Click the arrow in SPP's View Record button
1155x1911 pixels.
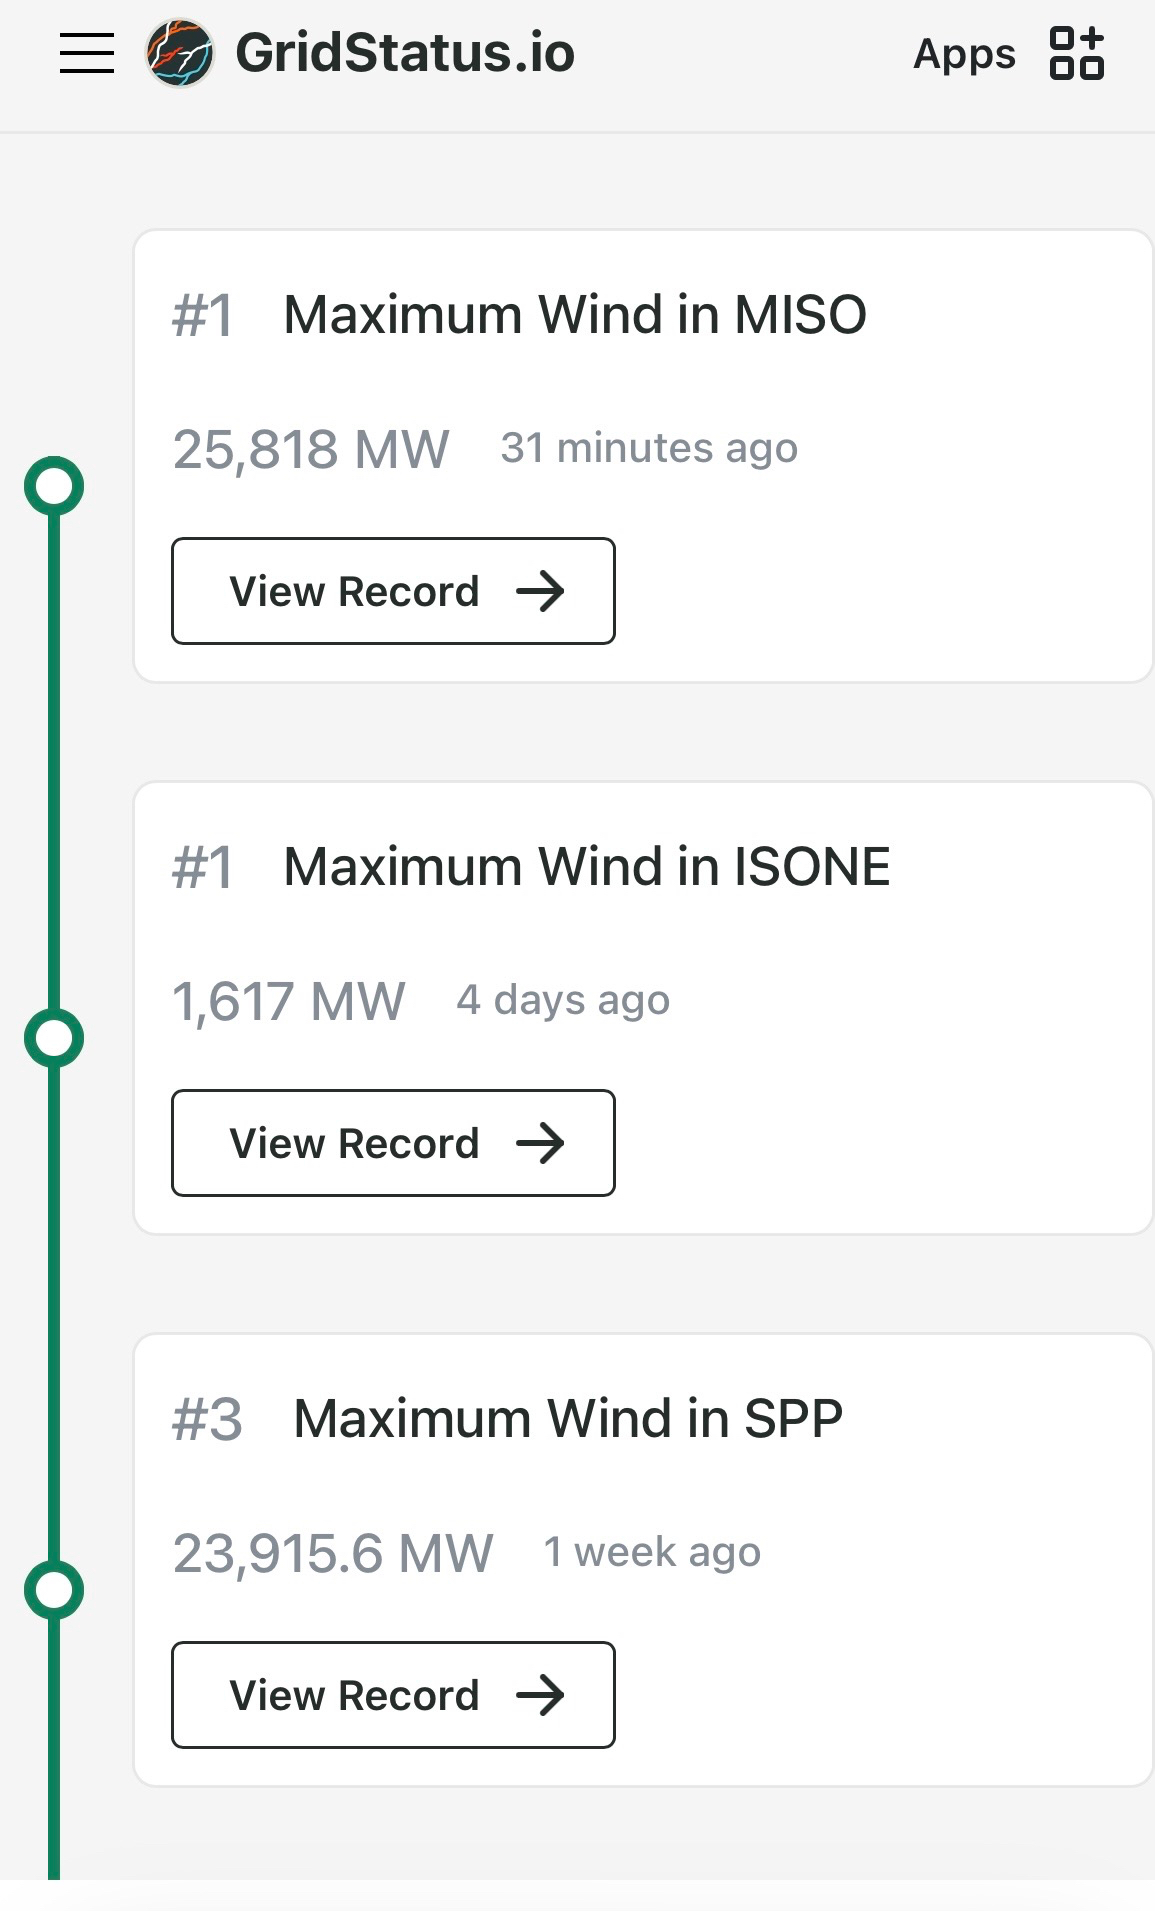(540, 1695)
